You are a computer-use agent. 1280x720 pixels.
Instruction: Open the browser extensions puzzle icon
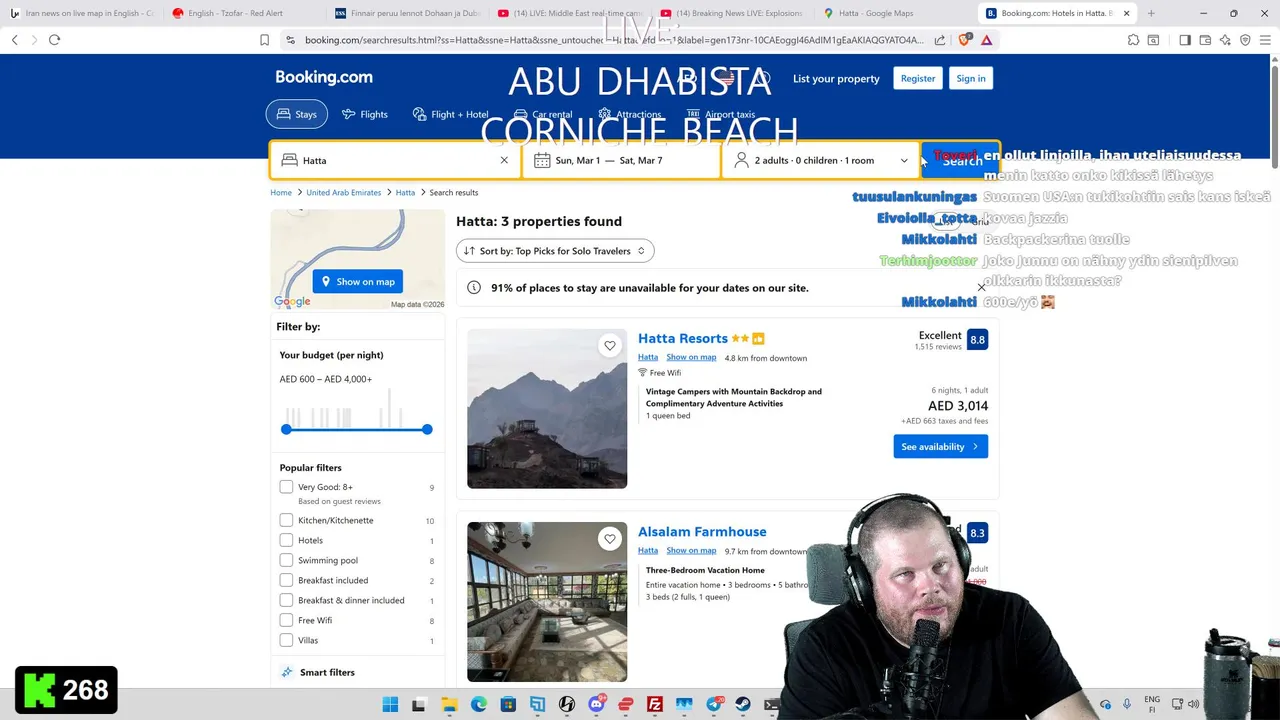coord(1133,40)
